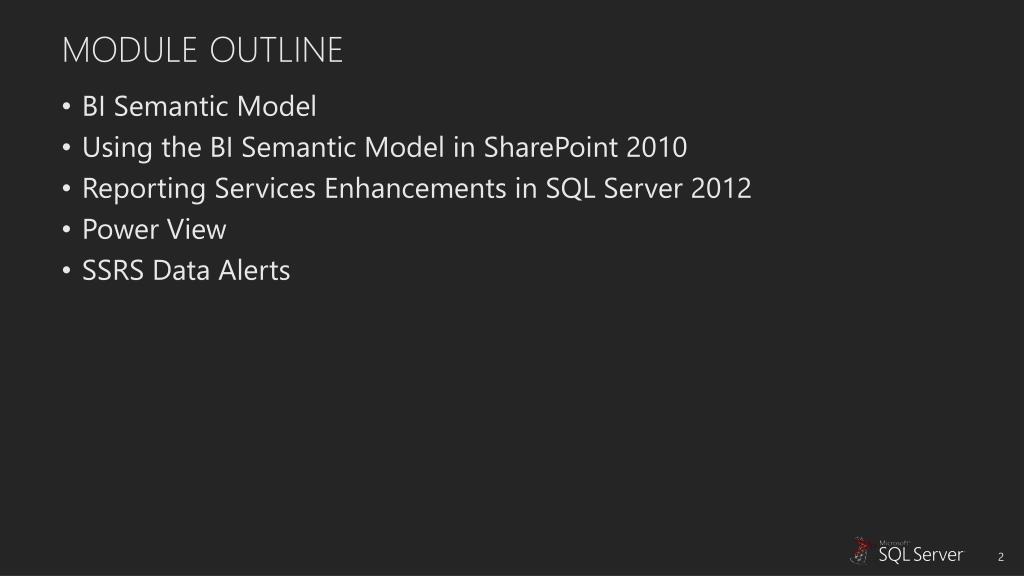
Task: Click the bullet dot before SSRS Data Alerts
Action: pos(67,270)
